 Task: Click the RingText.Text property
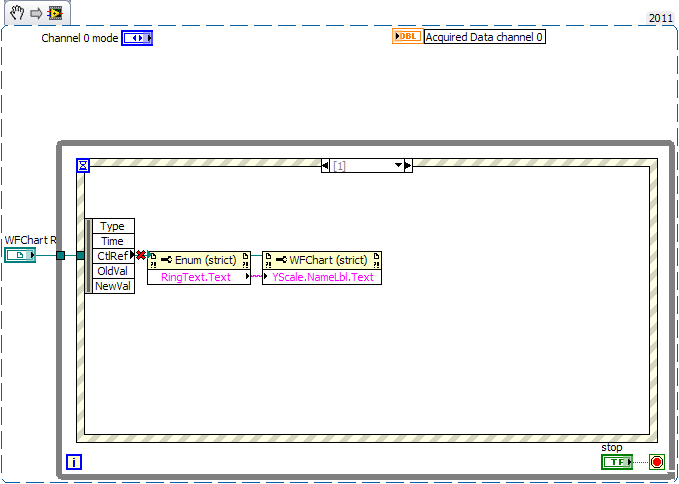(x=196, y=277)
